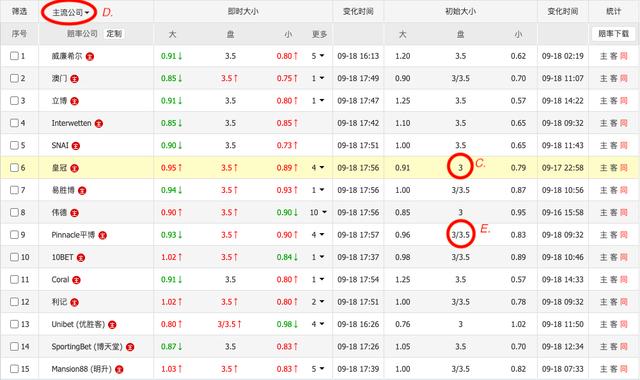
Task: Click the company name Interwetten
Action: (71, 123)
